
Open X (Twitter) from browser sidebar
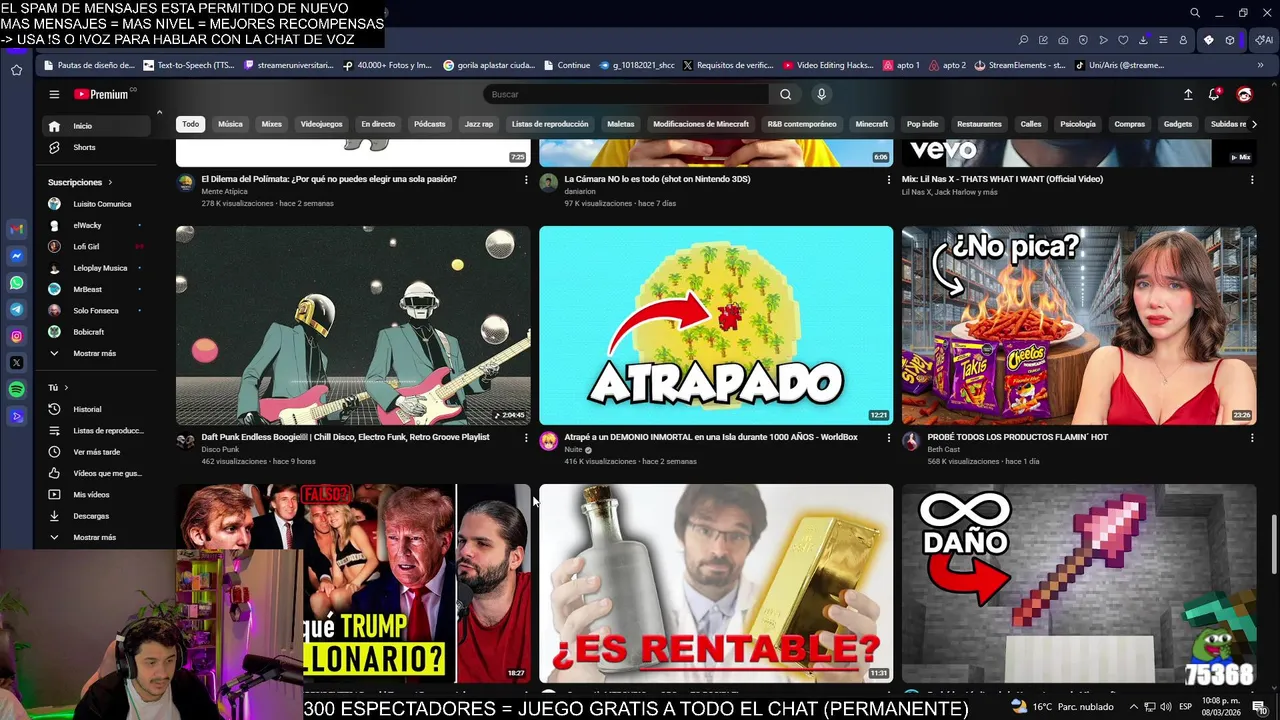(x=17, y=363)
